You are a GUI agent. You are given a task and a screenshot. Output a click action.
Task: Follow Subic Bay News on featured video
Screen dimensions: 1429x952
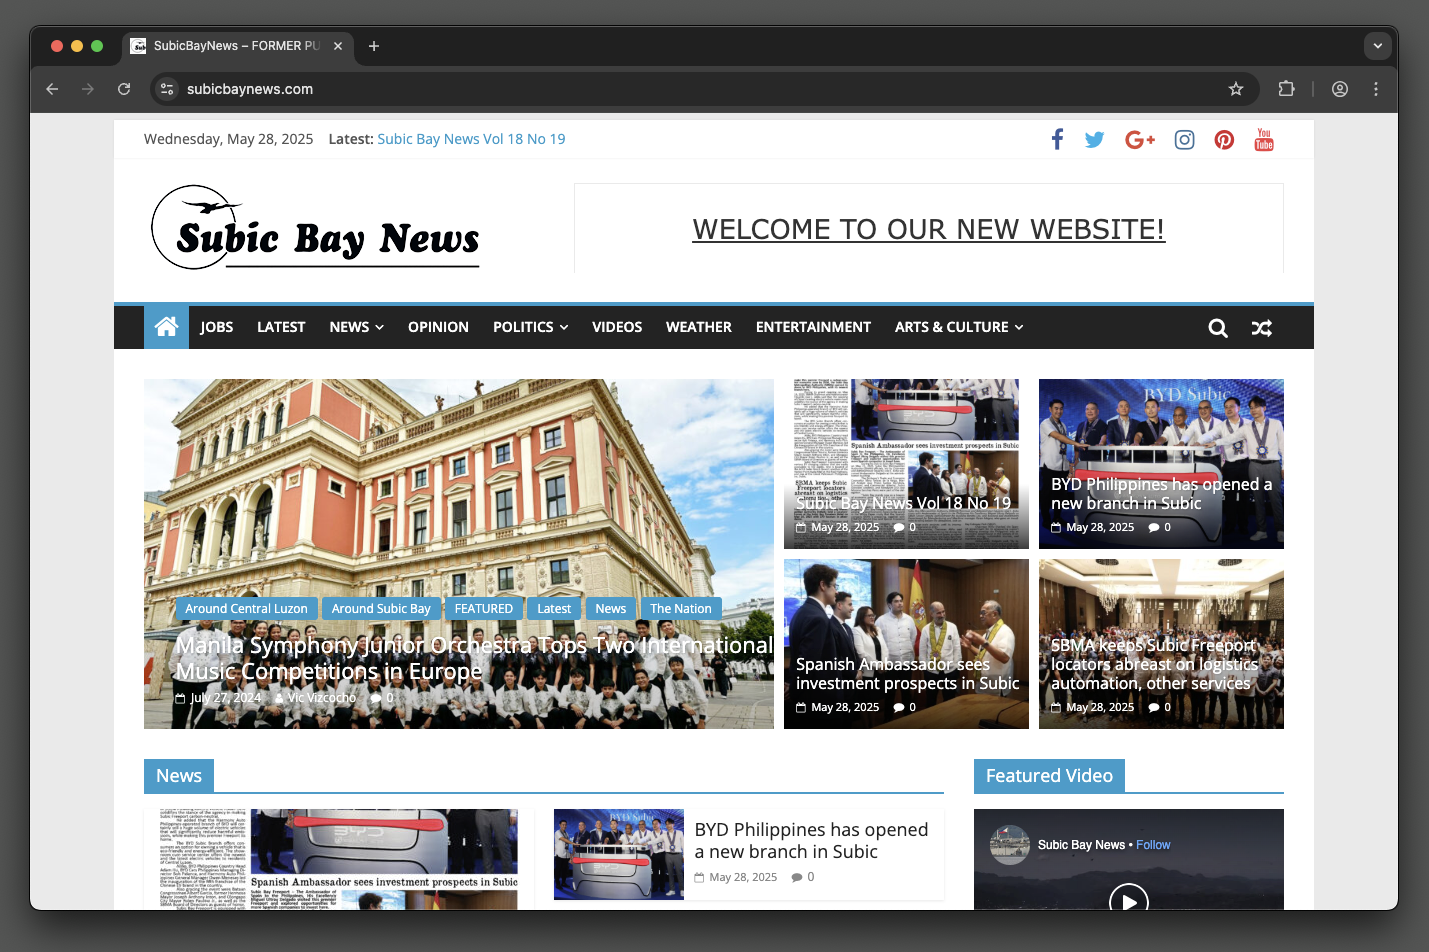(1153, 845)
